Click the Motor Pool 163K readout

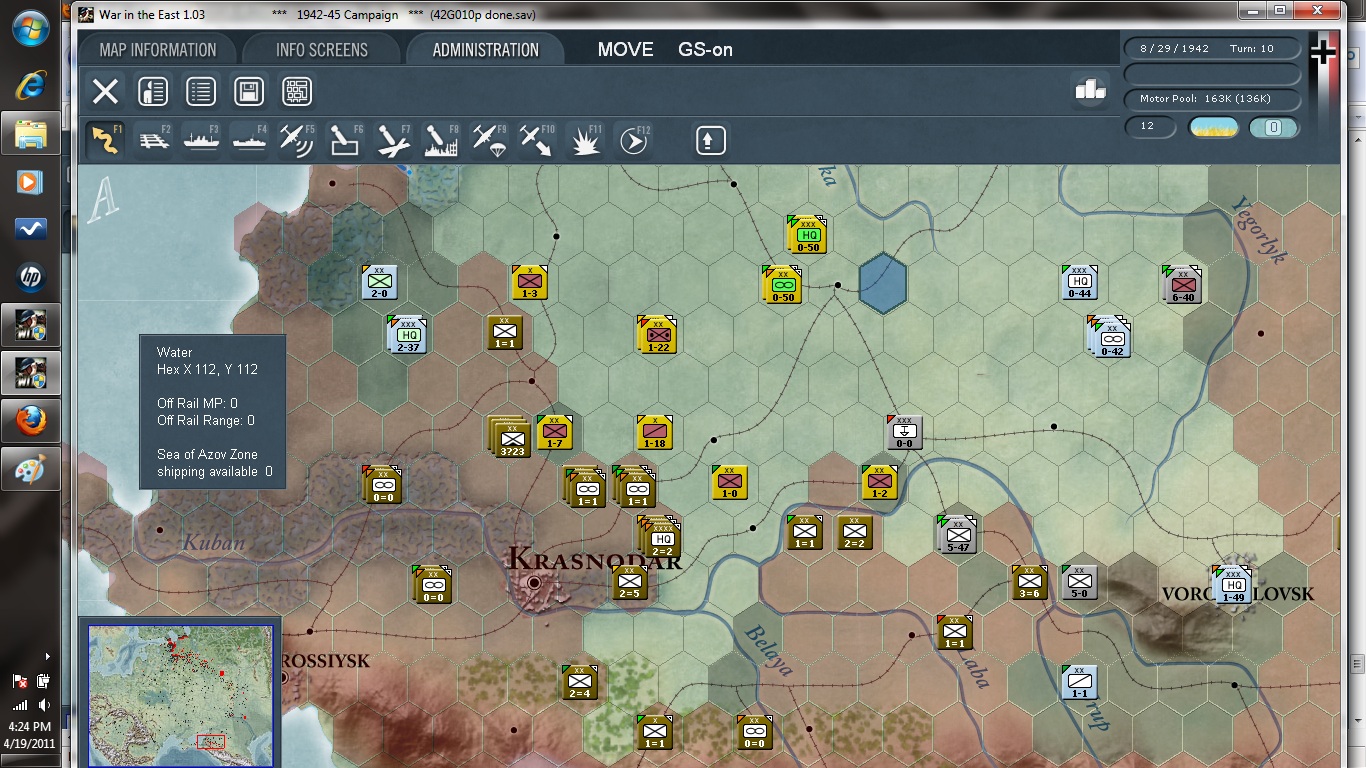click(1214, 99)
